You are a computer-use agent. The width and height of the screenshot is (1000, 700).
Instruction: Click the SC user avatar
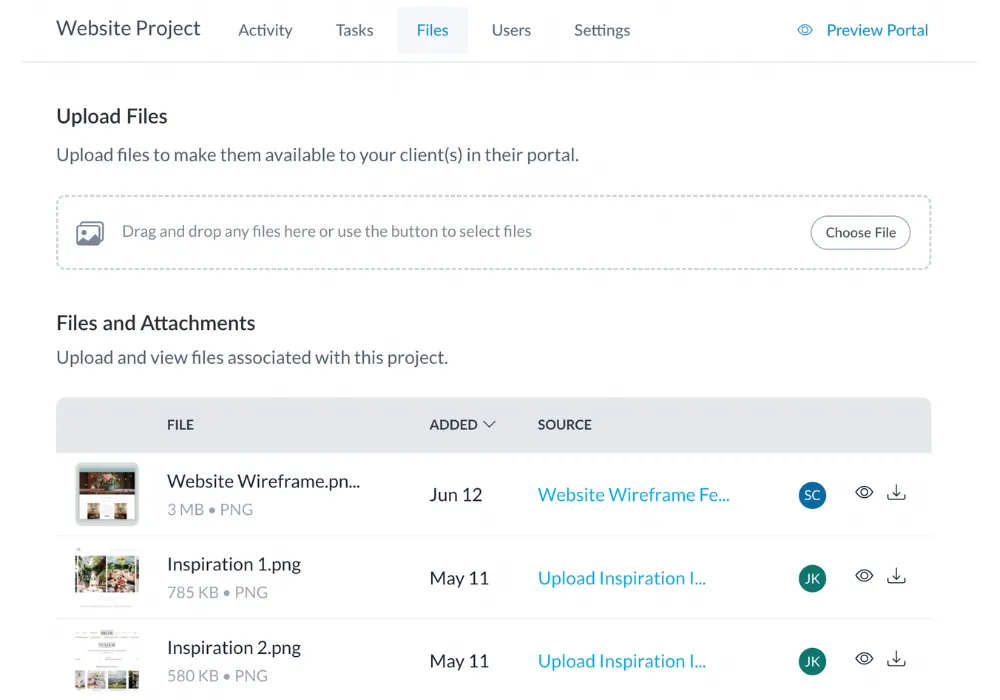pyautogui.click(x=813, y=495)
